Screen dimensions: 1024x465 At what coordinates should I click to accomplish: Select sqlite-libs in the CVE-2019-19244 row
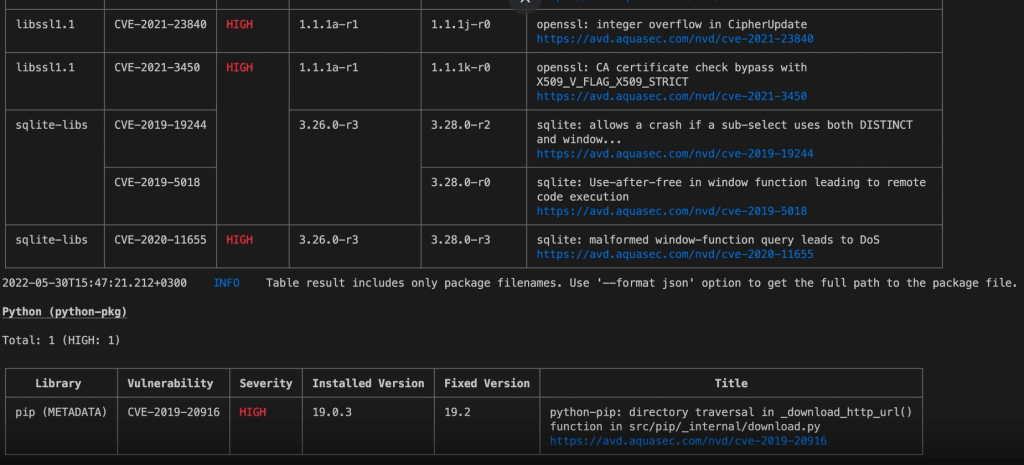[x=52, y=125]
